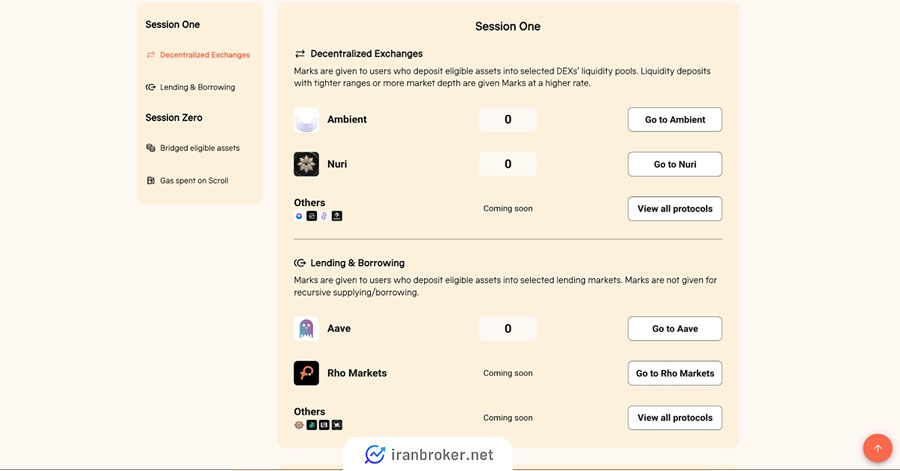
Task: Click the Go to Nuri button
Action: (x=675, y=164)
